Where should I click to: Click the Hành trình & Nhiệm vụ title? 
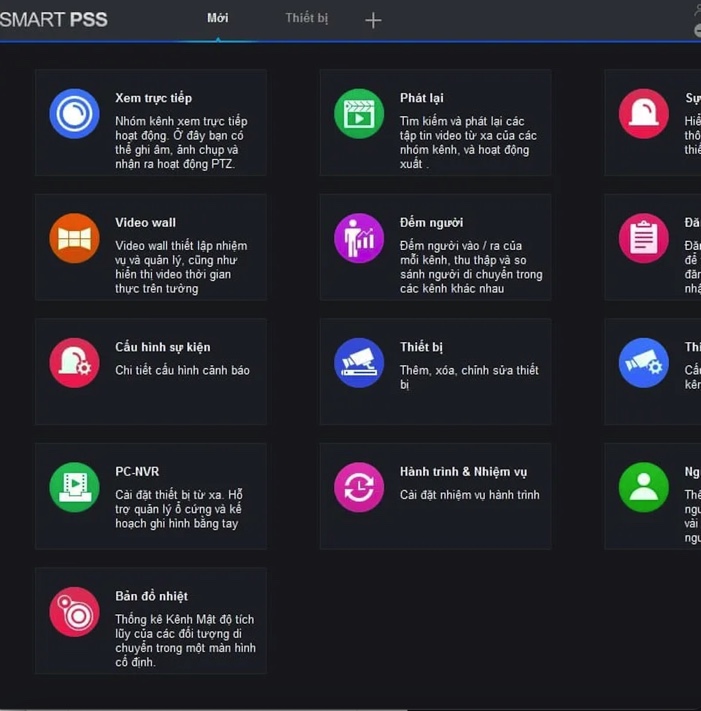(463, 472)
